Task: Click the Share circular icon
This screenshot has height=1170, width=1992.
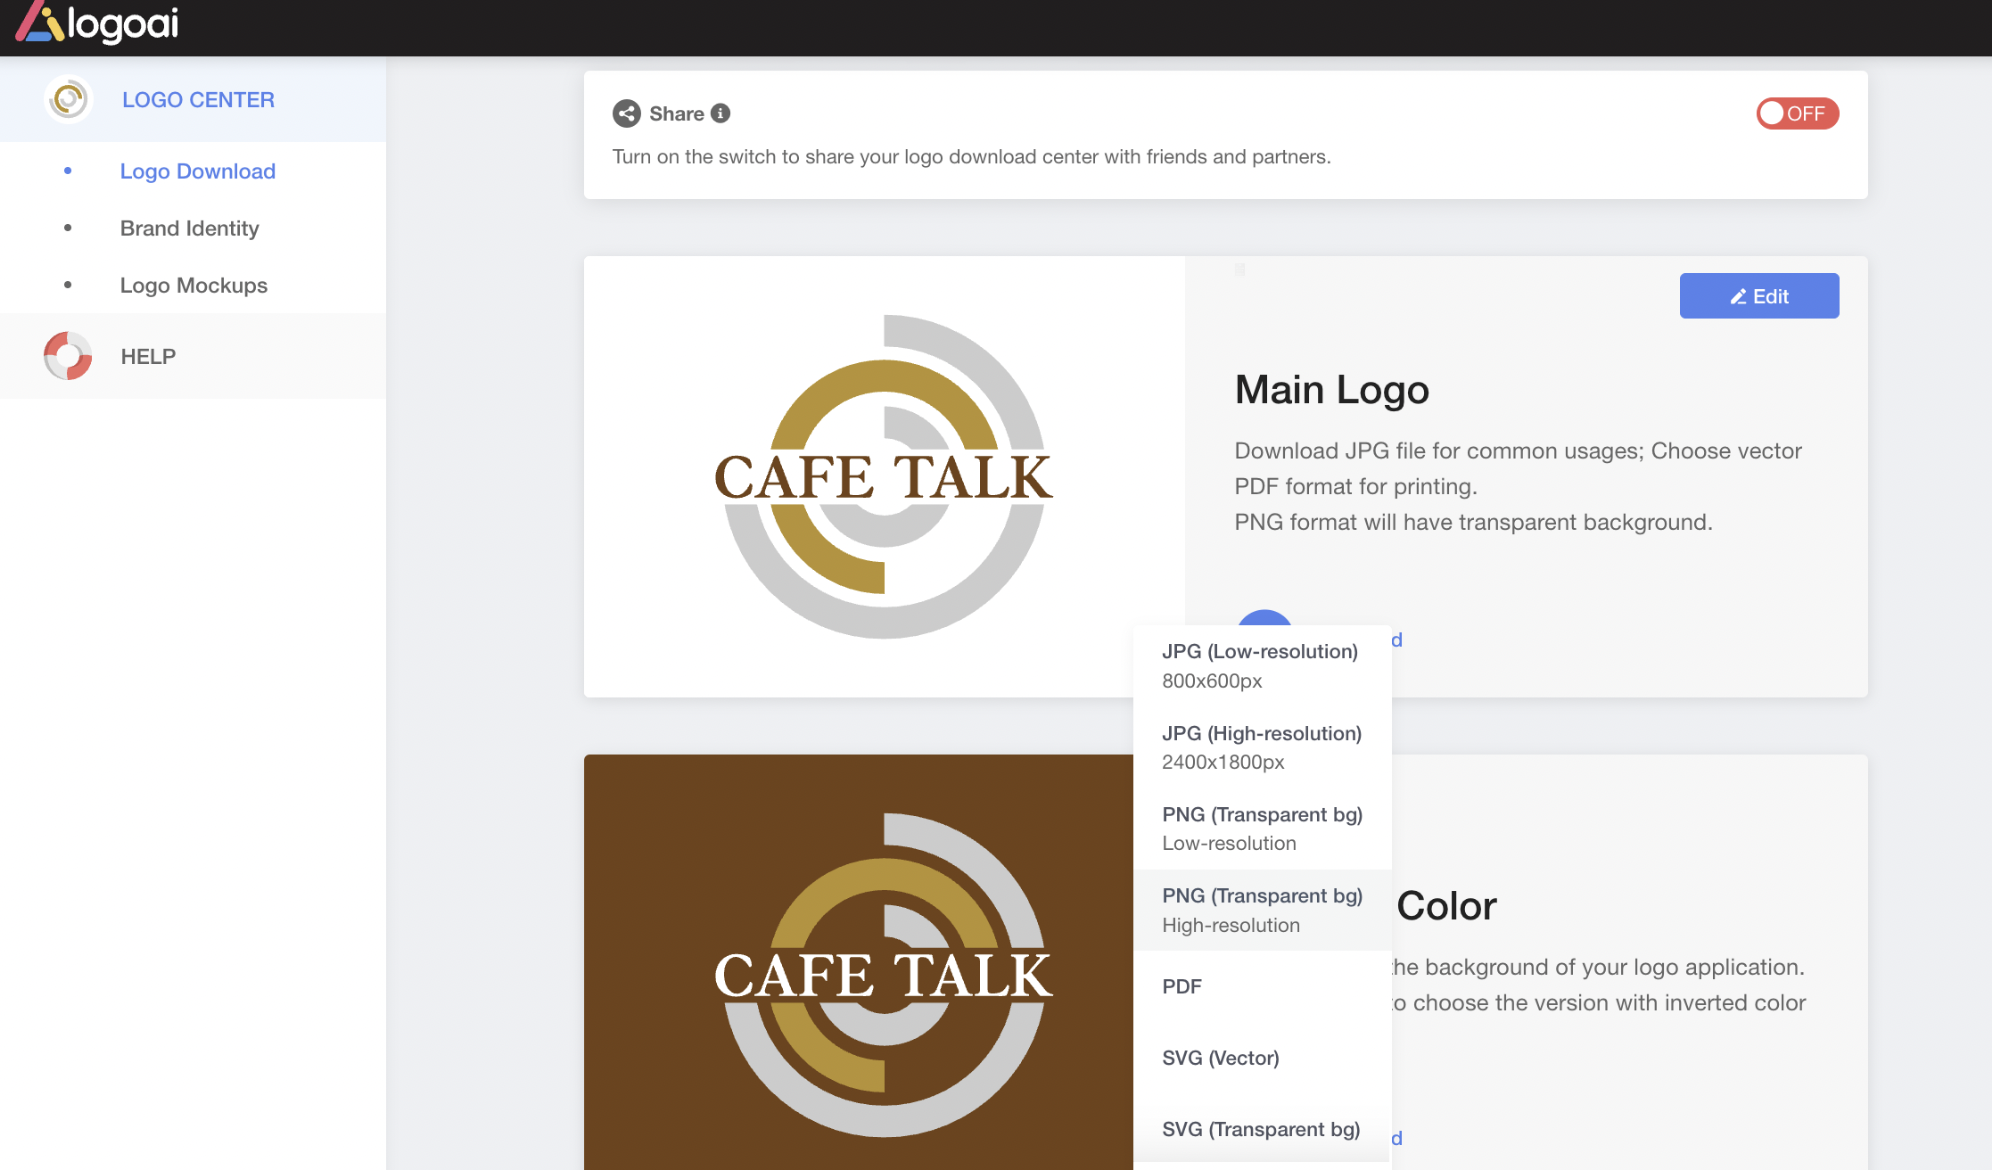Action: pyautogui.click(x=626, y=113)
